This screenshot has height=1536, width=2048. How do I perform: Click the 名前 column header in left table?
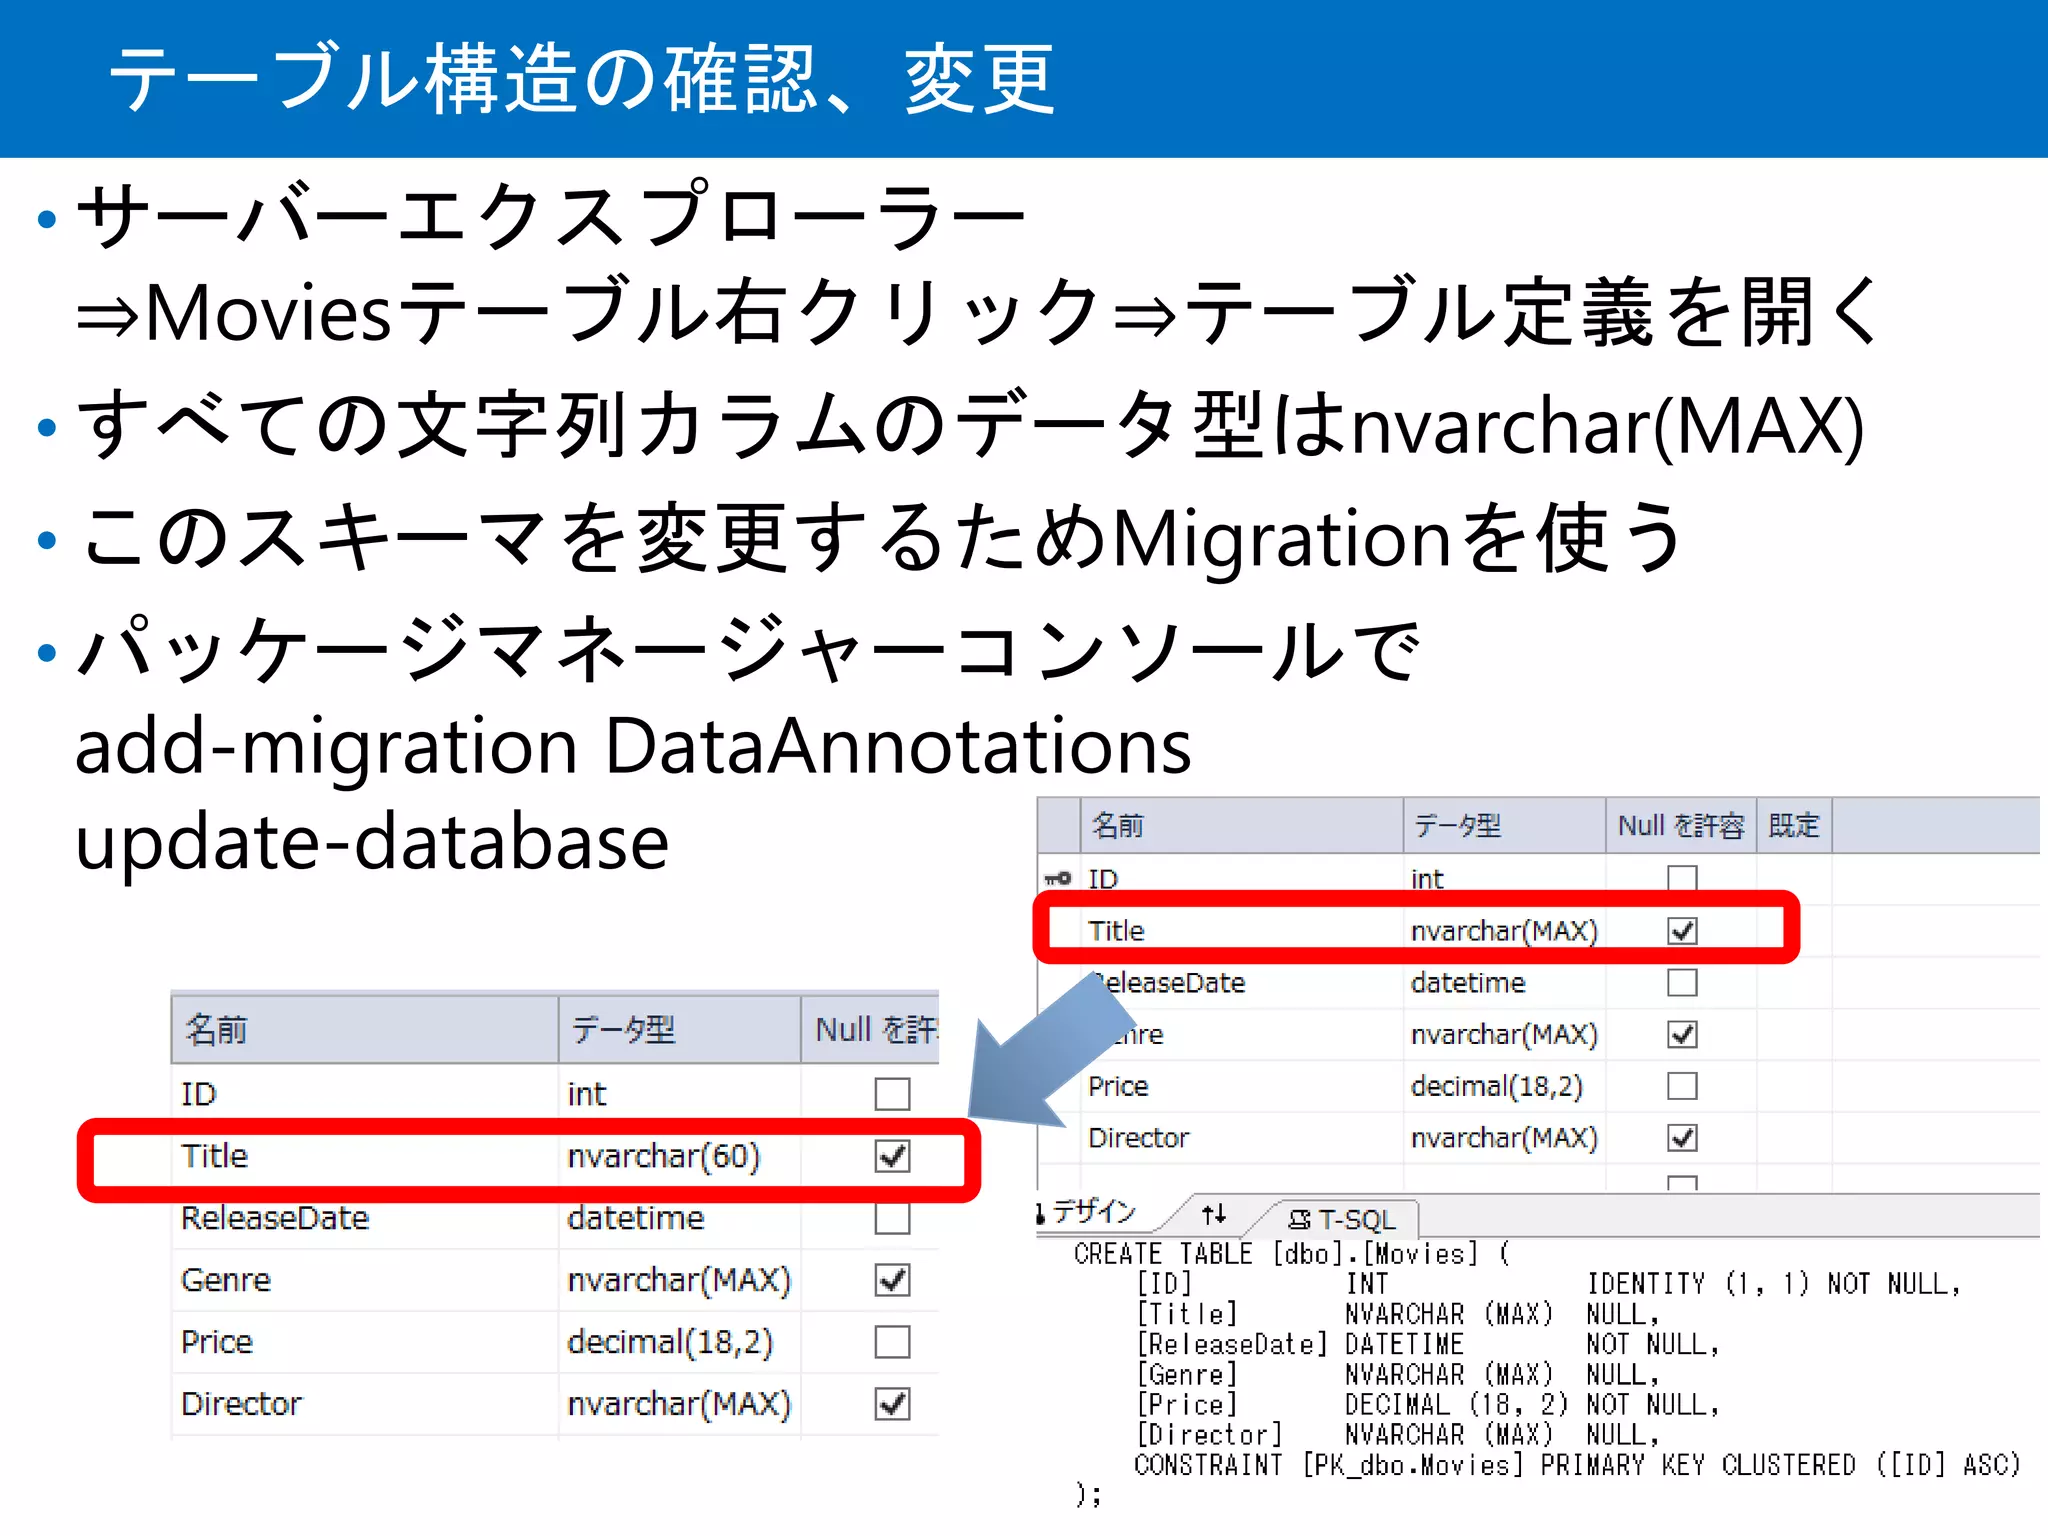coord(365,1030)
